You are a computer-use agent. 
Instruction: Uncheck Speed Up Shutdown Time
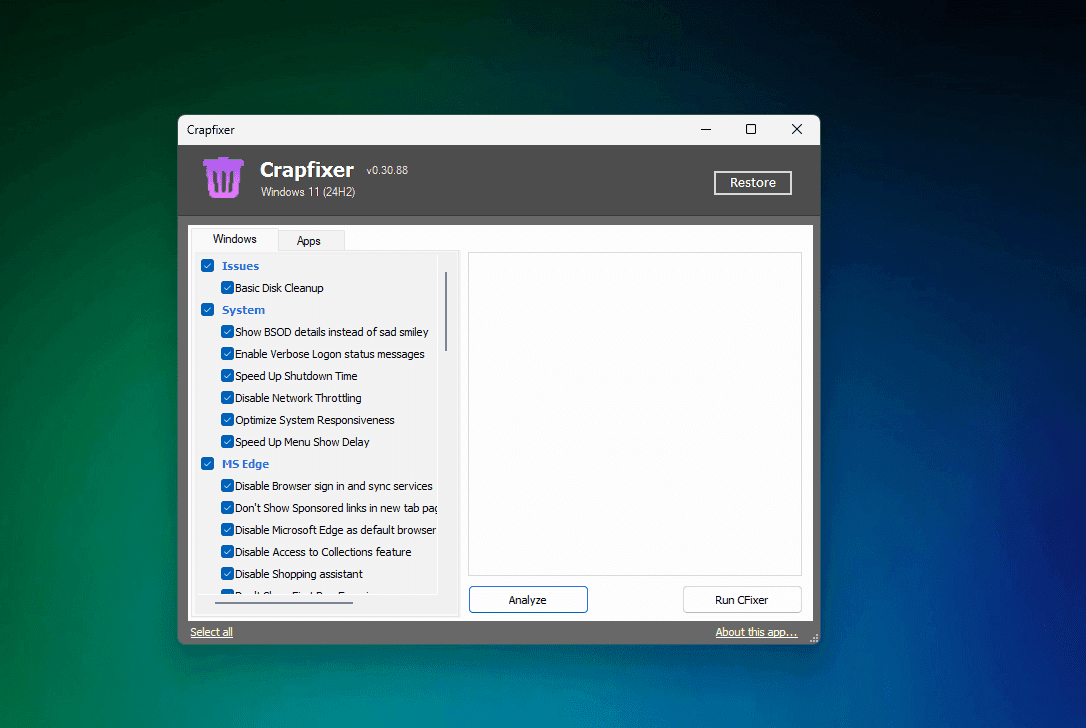click(x=227, y=375)
